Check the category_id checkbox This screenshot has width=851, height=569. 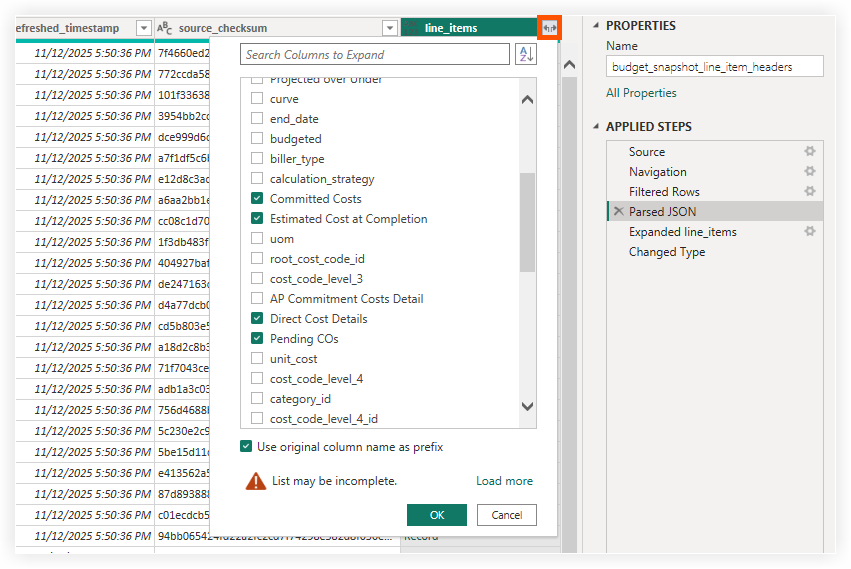tap(257, 399)
